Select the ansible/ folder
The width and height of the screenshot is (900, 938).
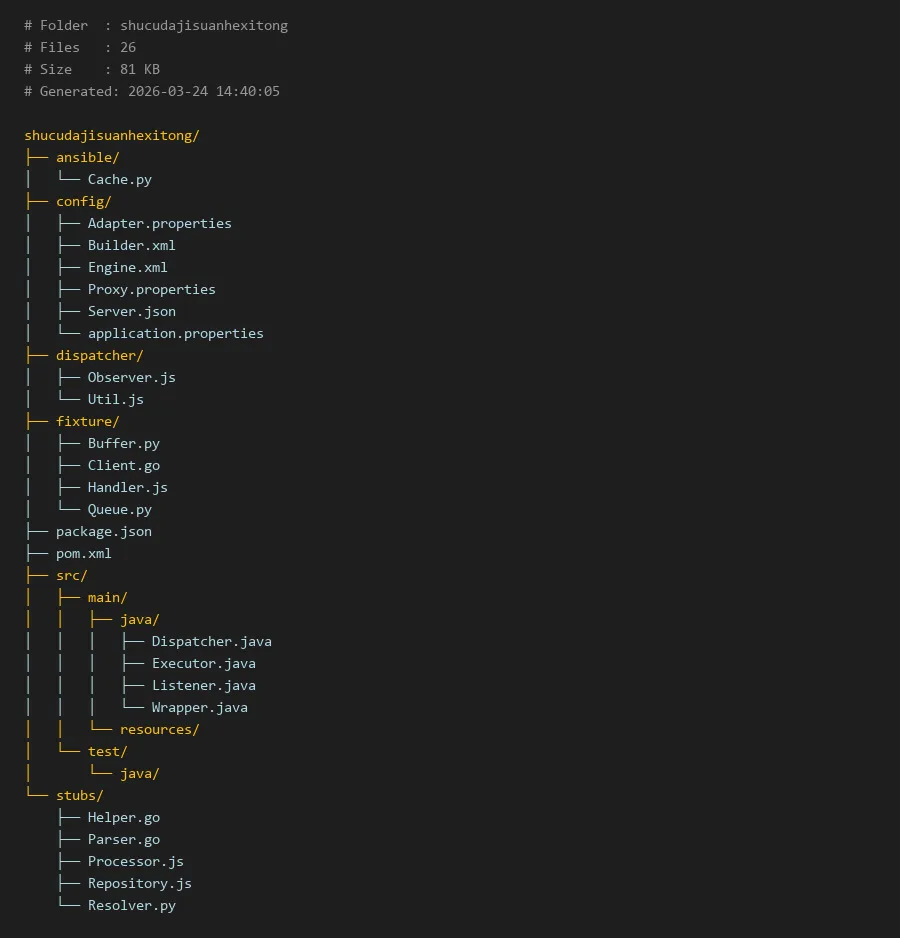click(88, 157)
